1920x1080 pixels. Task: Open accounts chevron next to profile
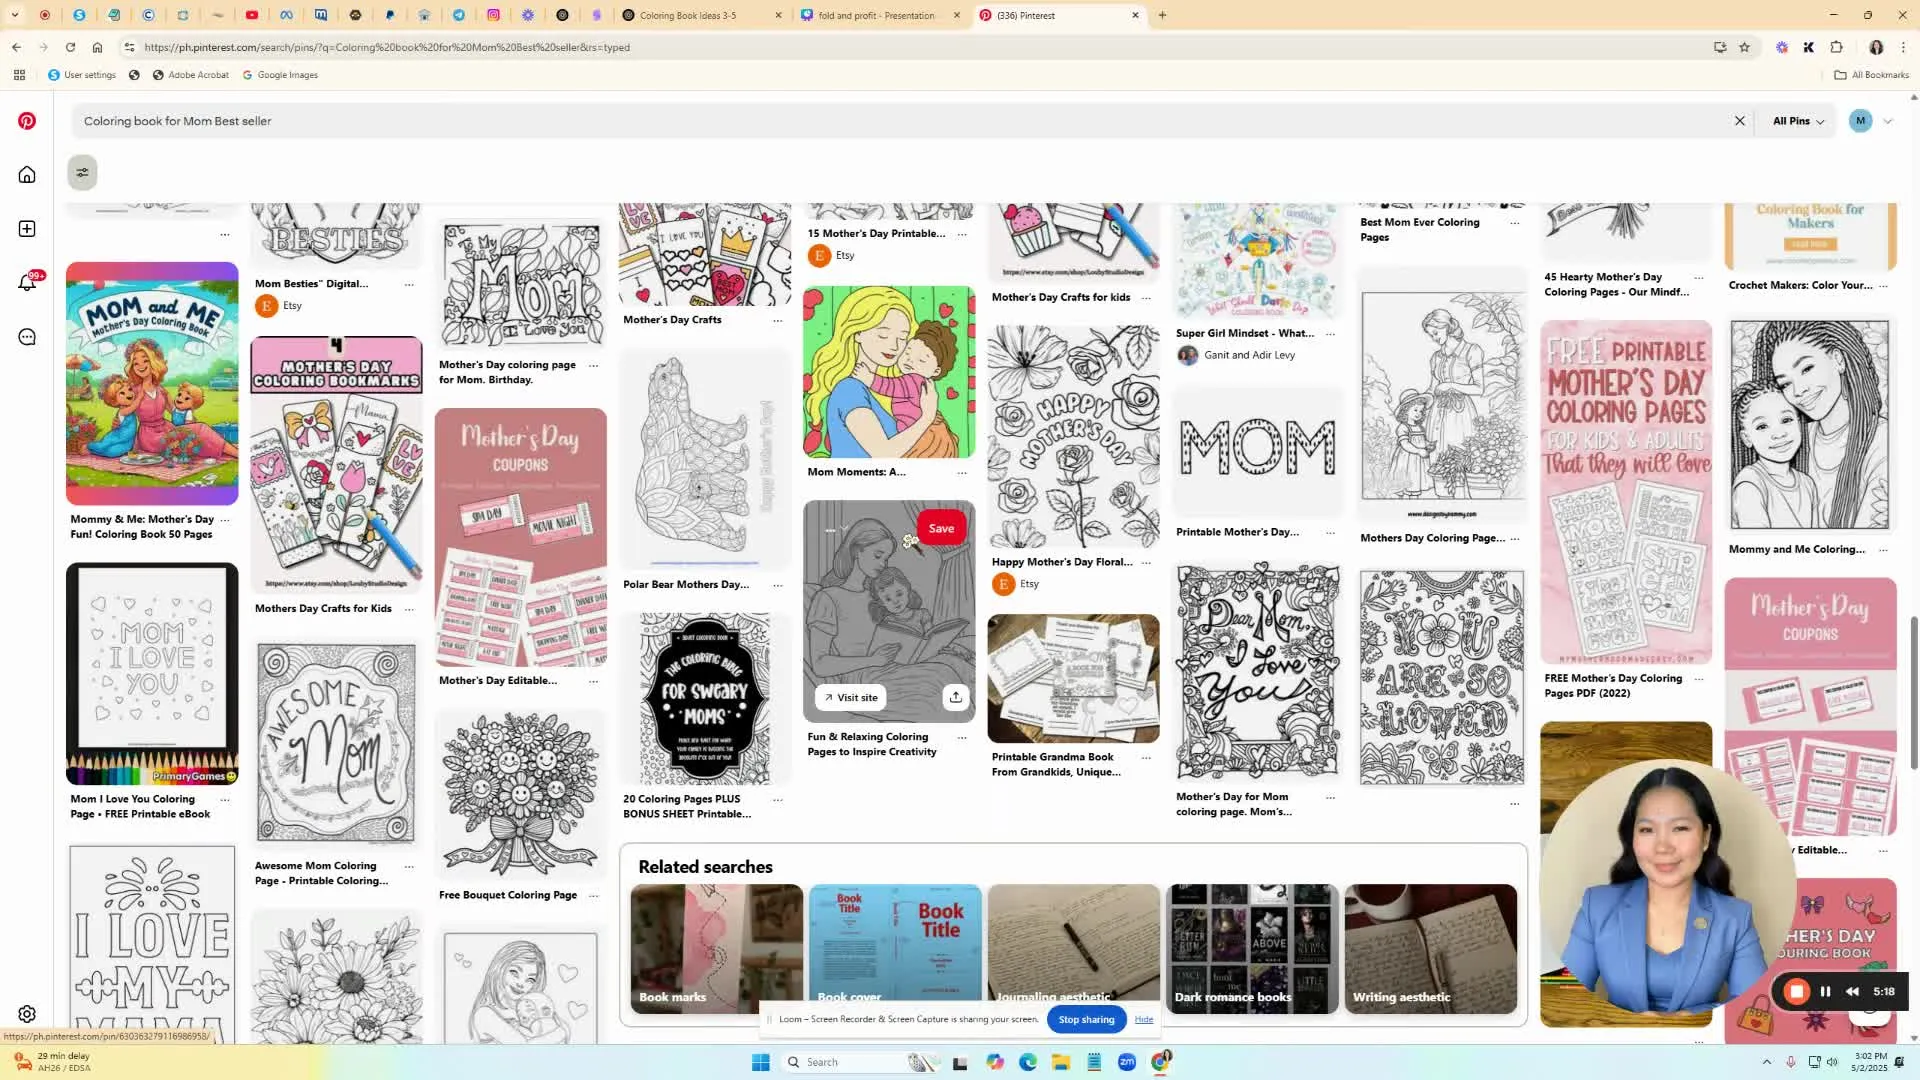pos(1887,121)
